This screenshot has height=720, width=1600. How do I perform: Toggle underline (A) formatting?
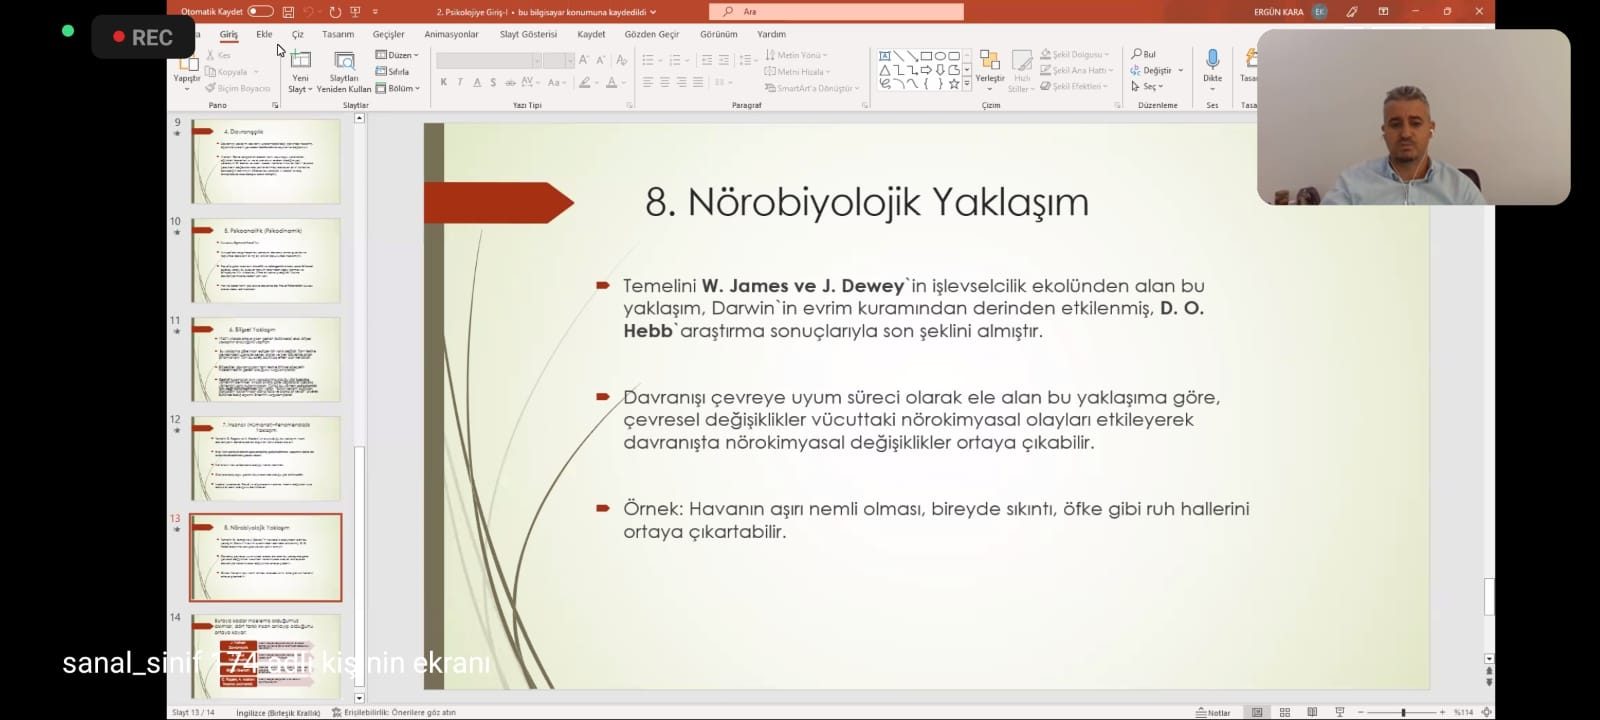point(477,83)
